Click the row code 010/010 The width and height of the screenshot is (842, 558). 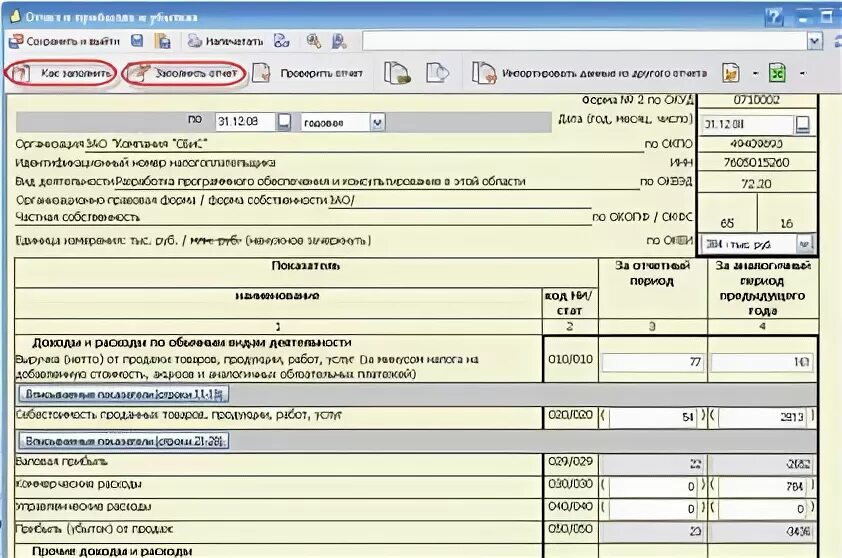tap(570, 359)
